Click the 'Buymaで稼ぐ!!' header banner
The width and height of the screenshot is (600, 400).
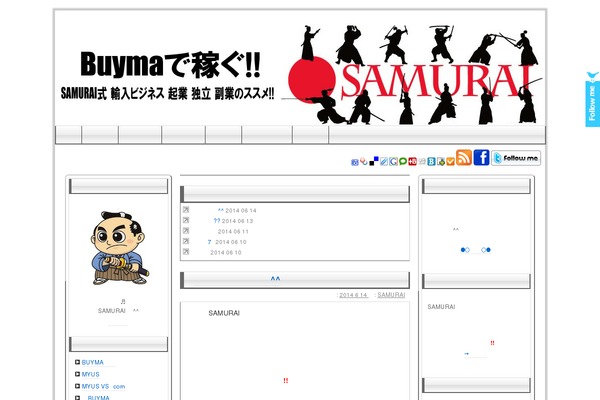(170, 64)
